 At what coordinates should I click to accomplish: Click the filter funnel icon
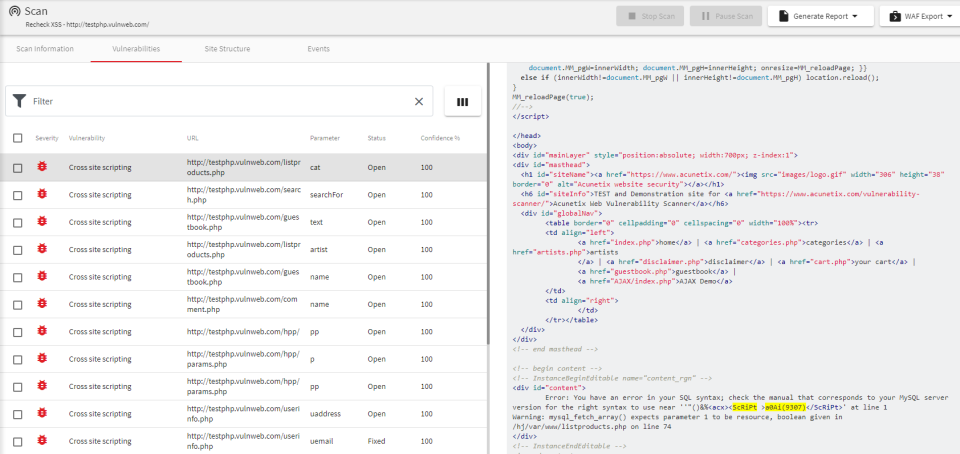coord(19,101)
